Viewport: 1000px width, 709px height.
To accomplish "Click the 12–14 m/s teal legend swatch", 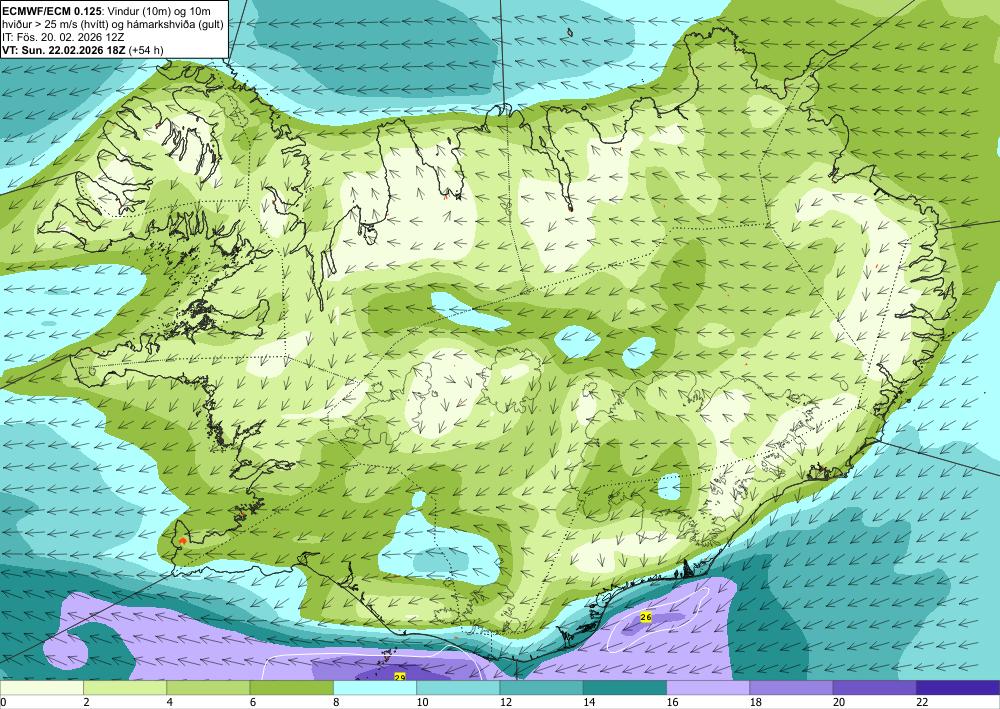I will tap(541, 688).
